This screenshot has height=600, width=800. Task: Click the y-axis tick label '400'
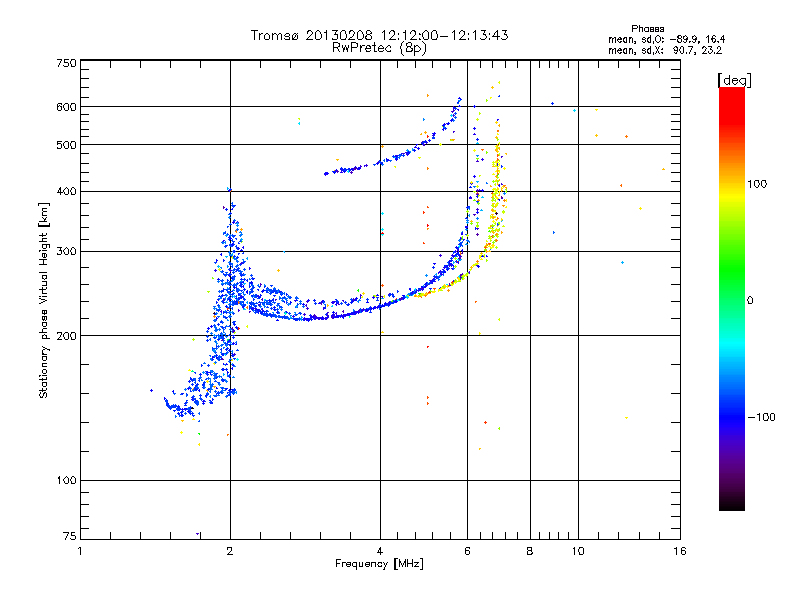pos(66,191)
